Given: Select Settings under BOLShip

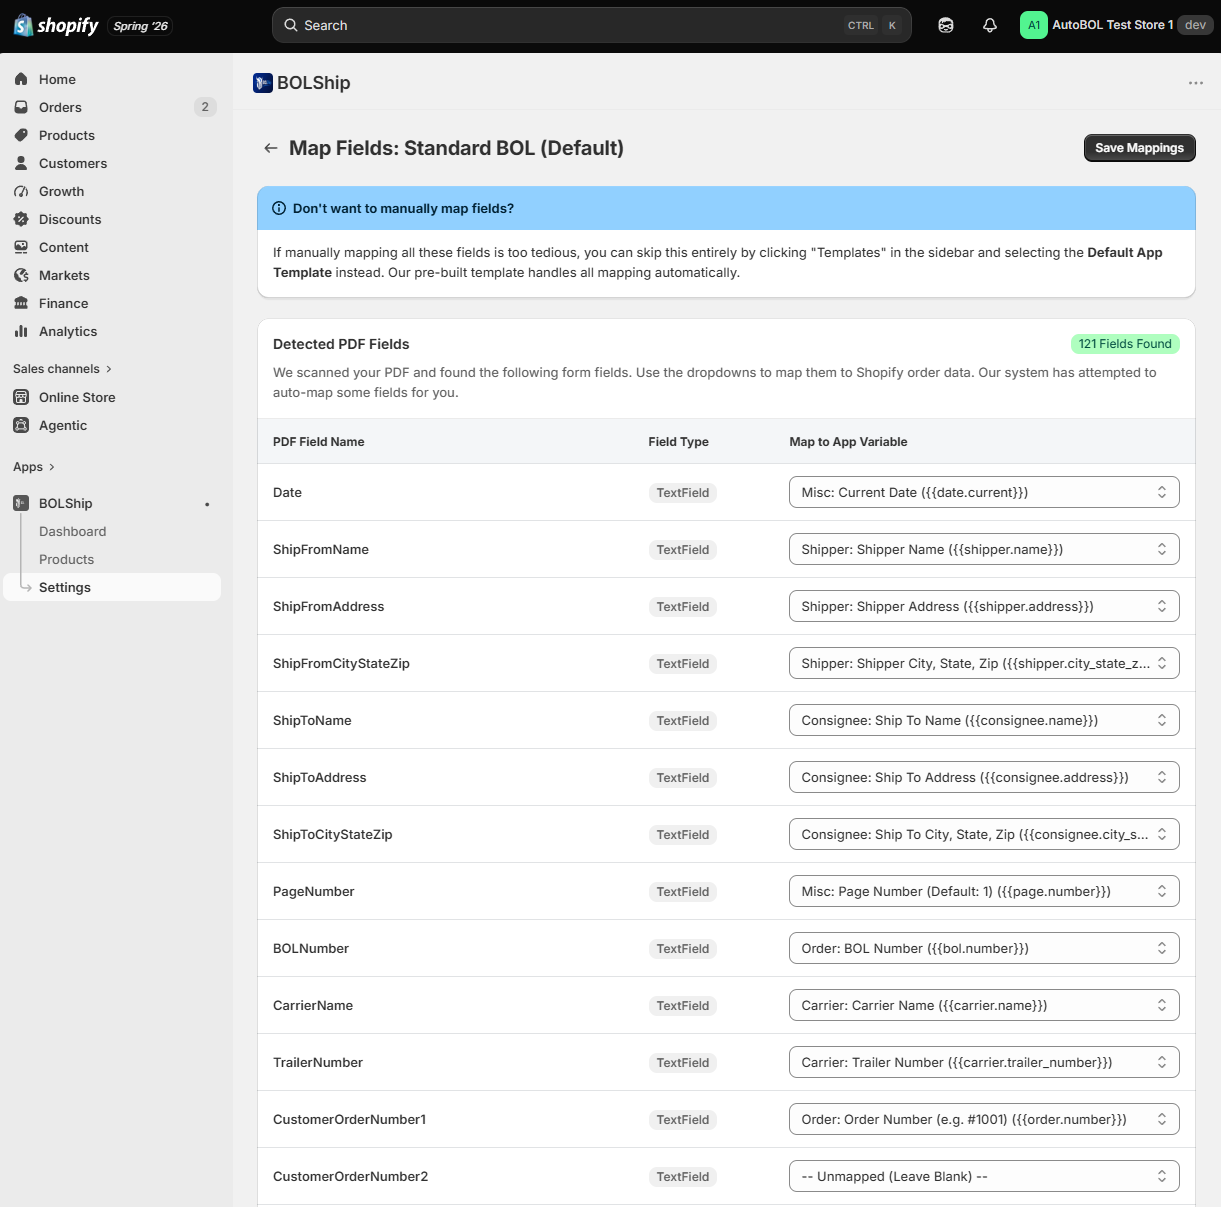Looking at the screenshot, I should point(112,587).
